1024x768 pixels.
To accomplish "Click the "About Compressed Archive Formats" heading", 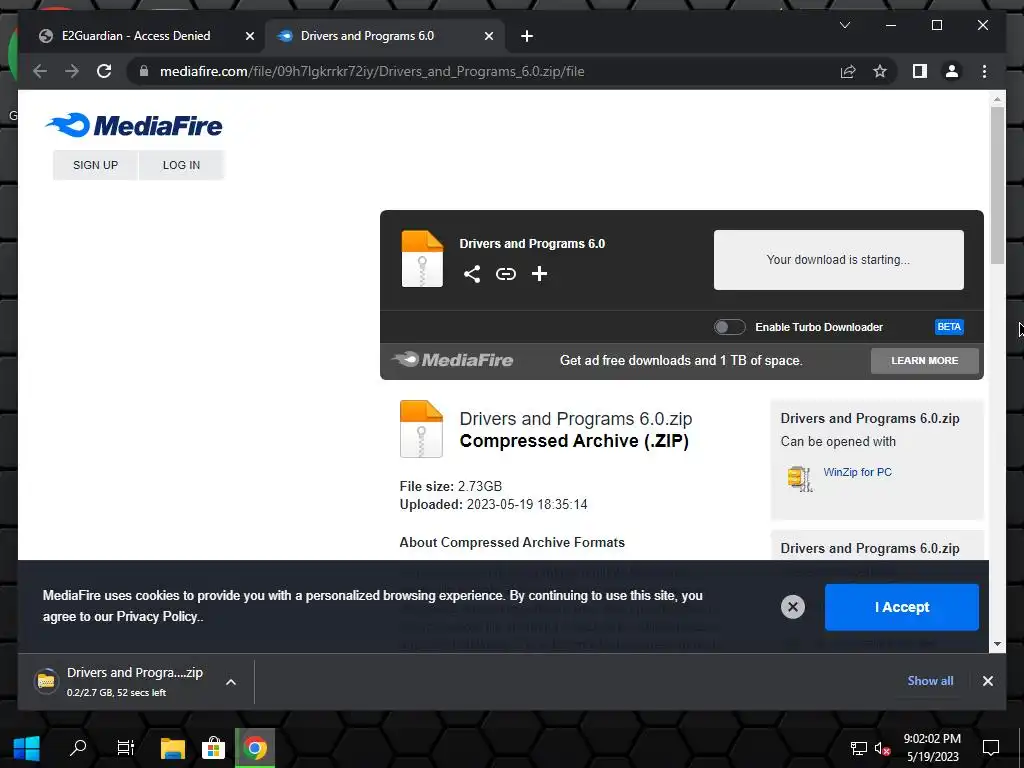I will (512, 543).
